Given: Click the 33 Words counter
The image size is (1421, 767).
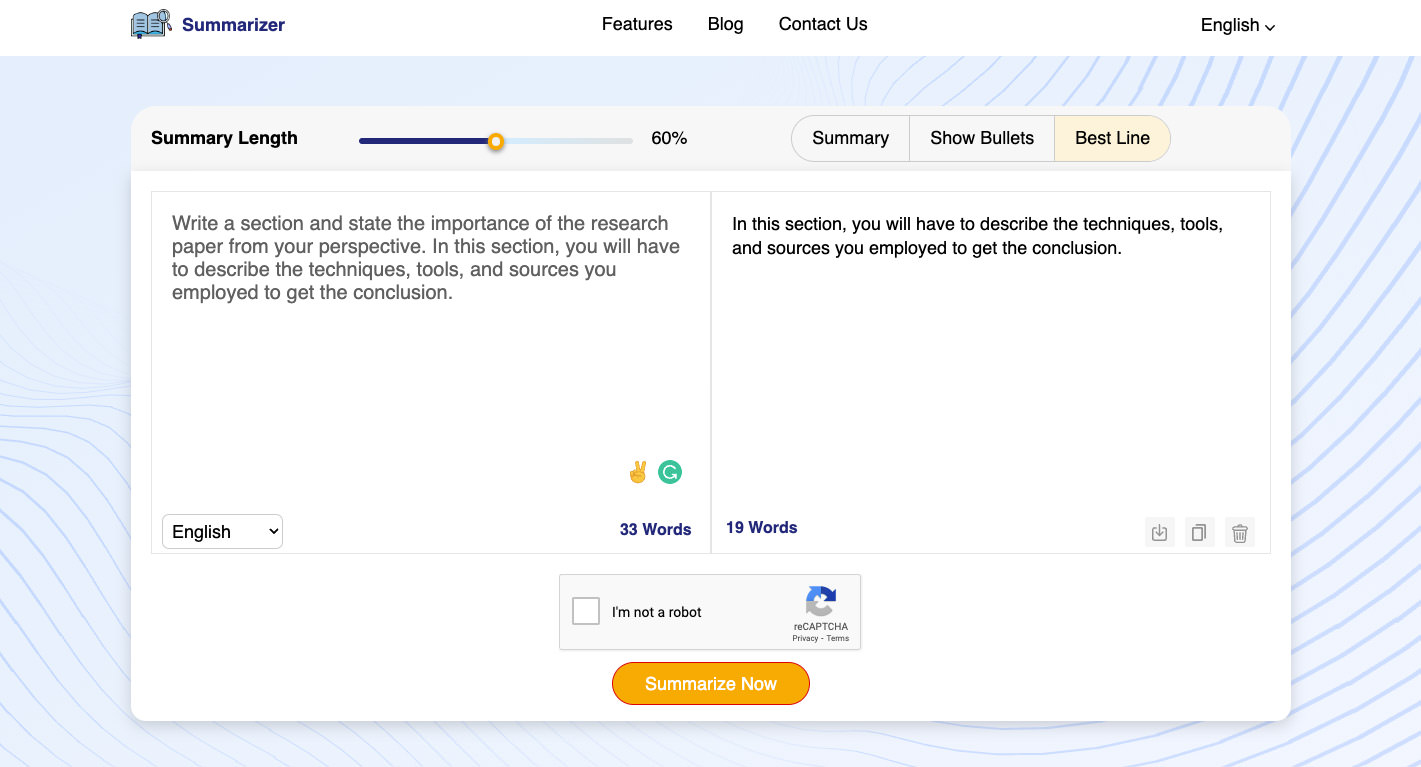Looking at the screenshot, I should tap(655, 530).
